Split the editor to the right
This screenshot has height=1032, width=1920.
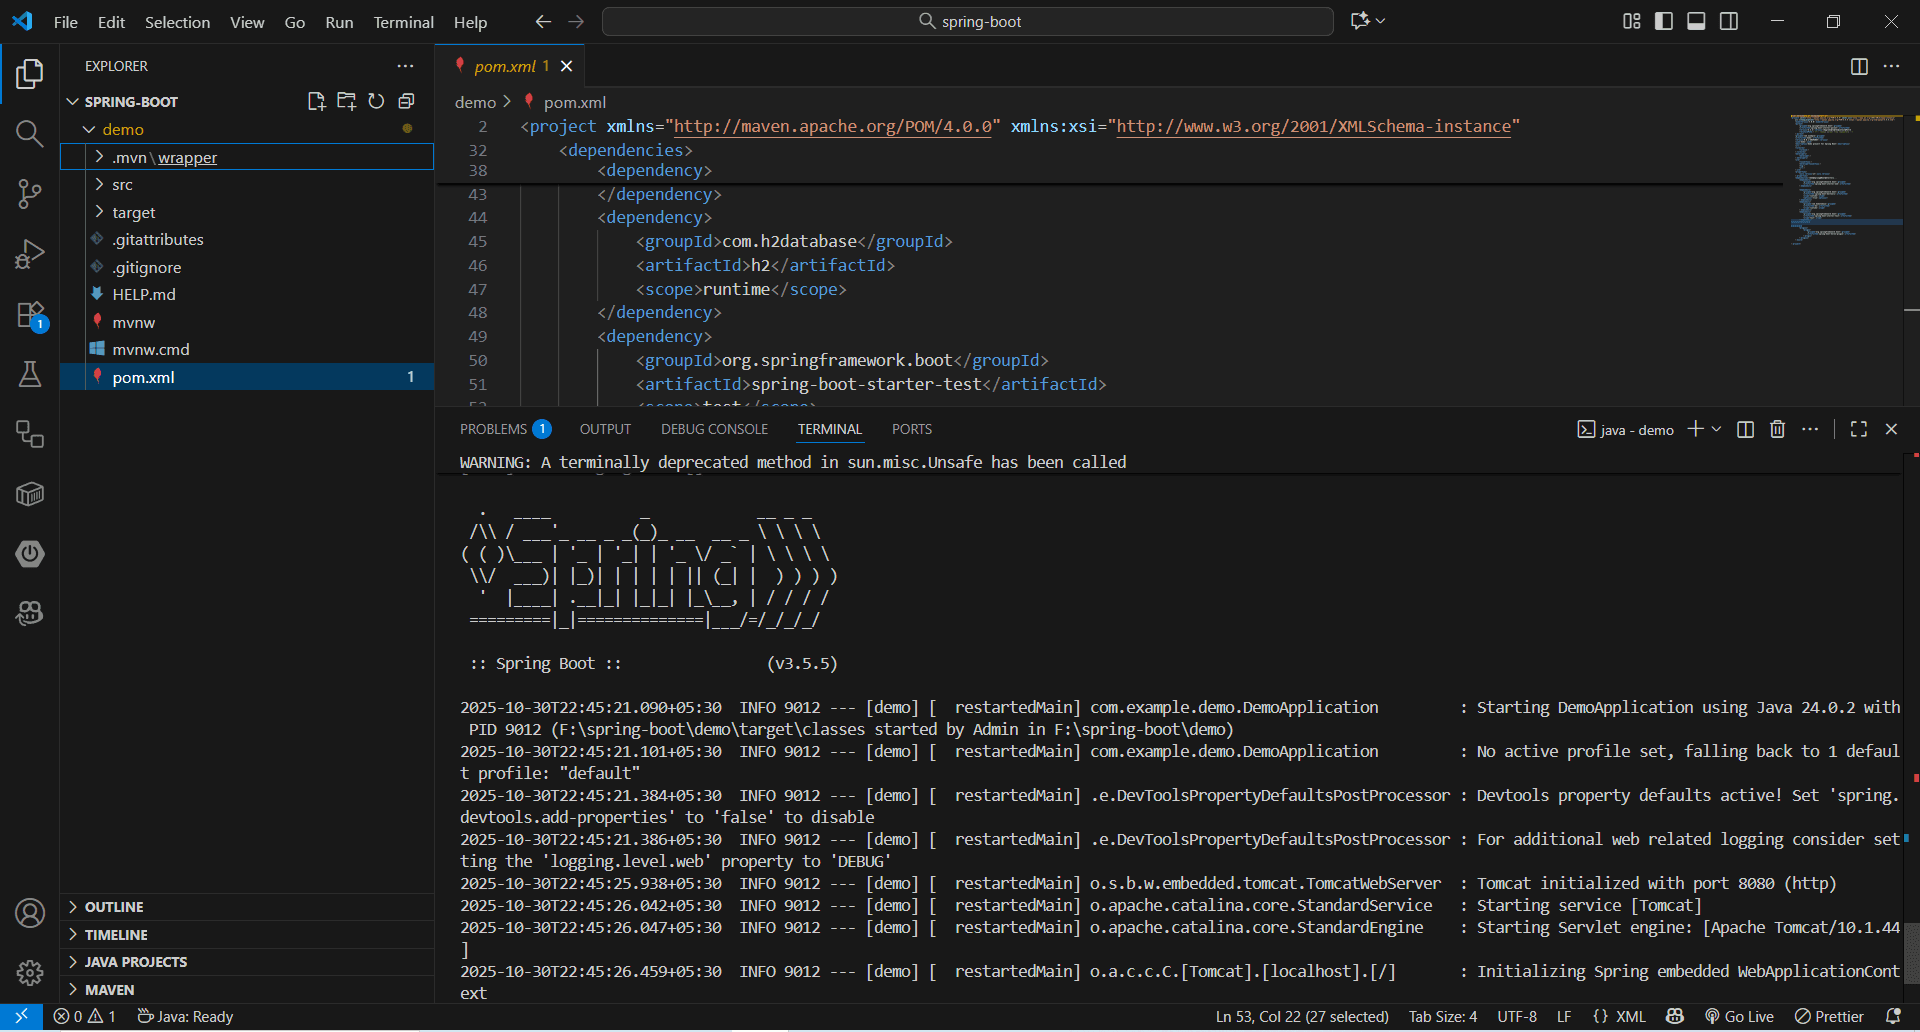point(1859,66)
